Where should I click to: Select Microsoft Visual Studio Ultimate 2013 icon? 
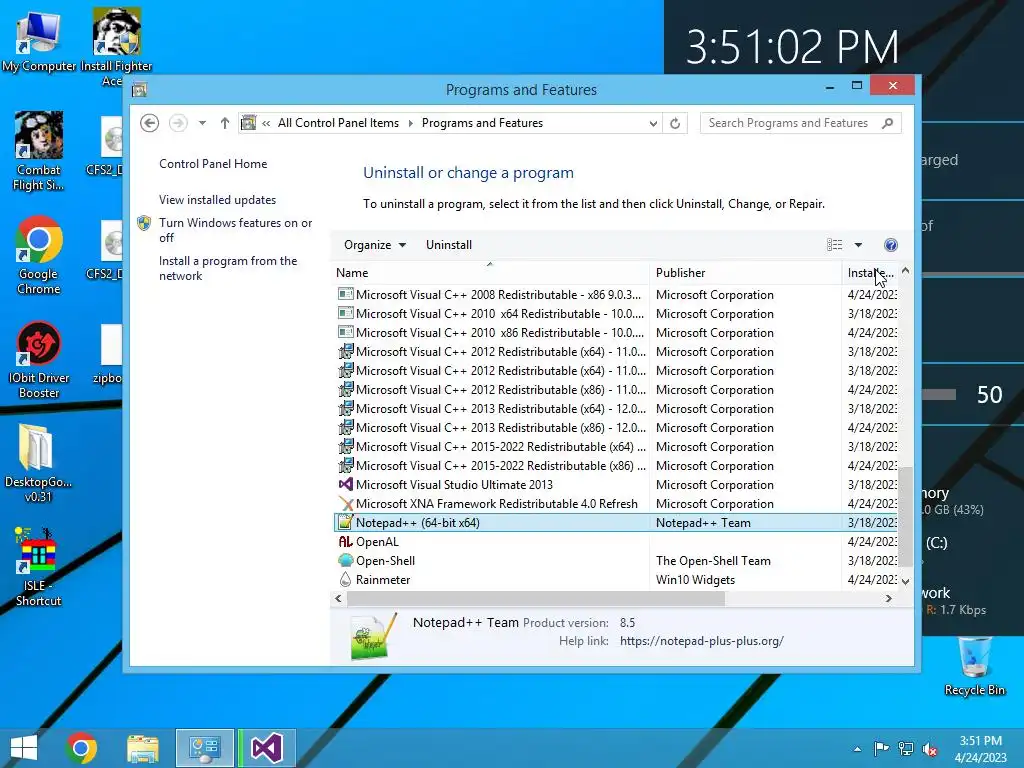pos(345,485)
